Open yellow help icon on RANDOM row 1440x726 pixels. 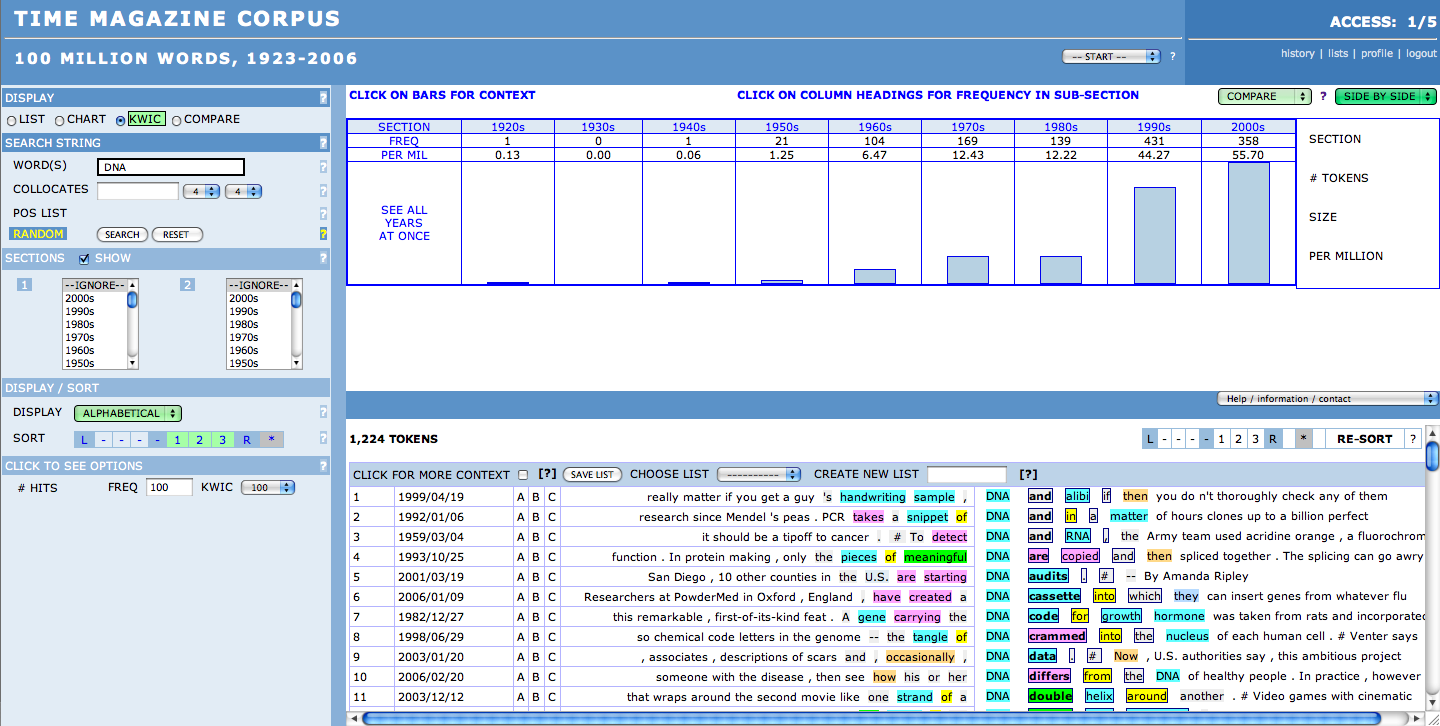click(x=323, y=234)
